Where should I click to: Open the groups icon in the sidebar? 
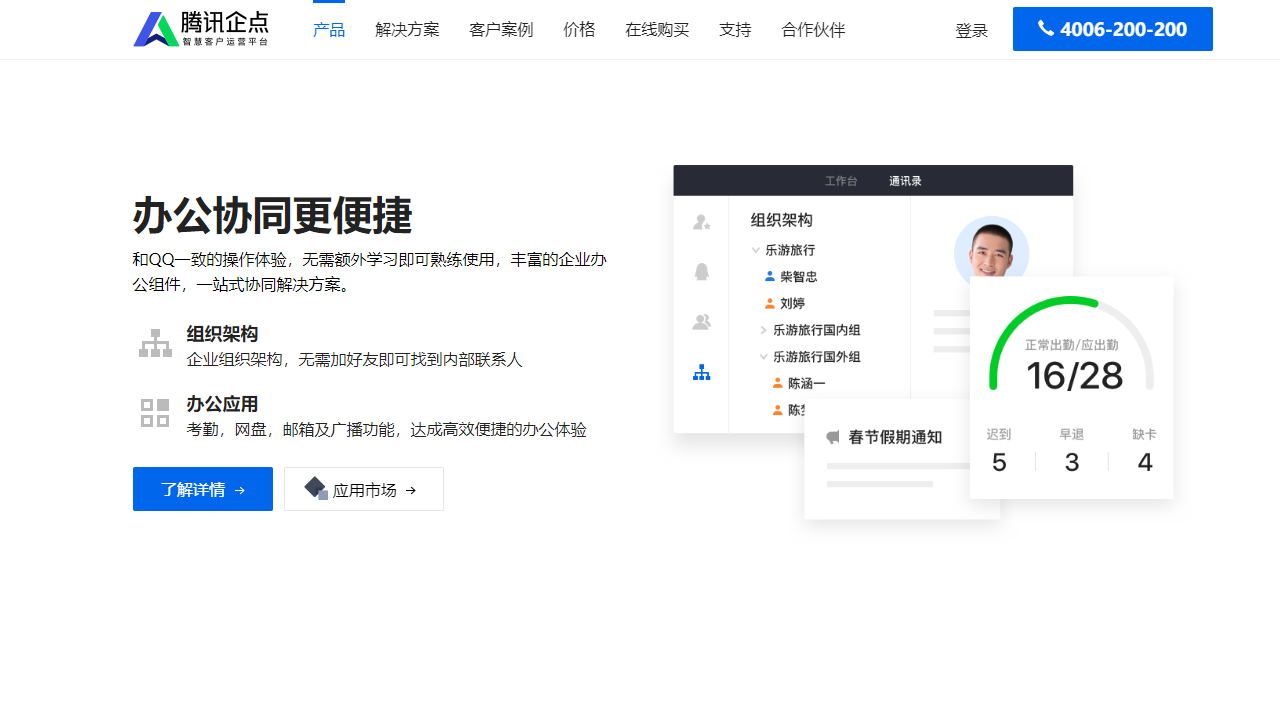(702, 321)
